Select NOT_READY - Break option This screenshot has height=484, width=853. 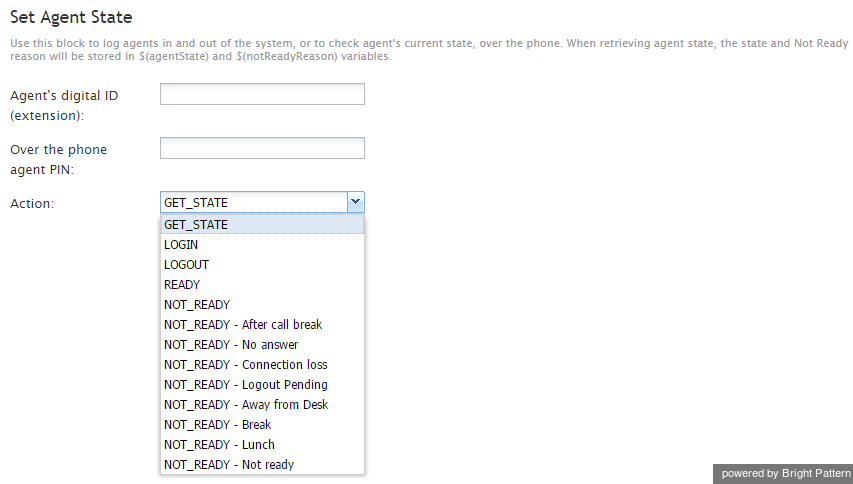click(x=262, y=425)
